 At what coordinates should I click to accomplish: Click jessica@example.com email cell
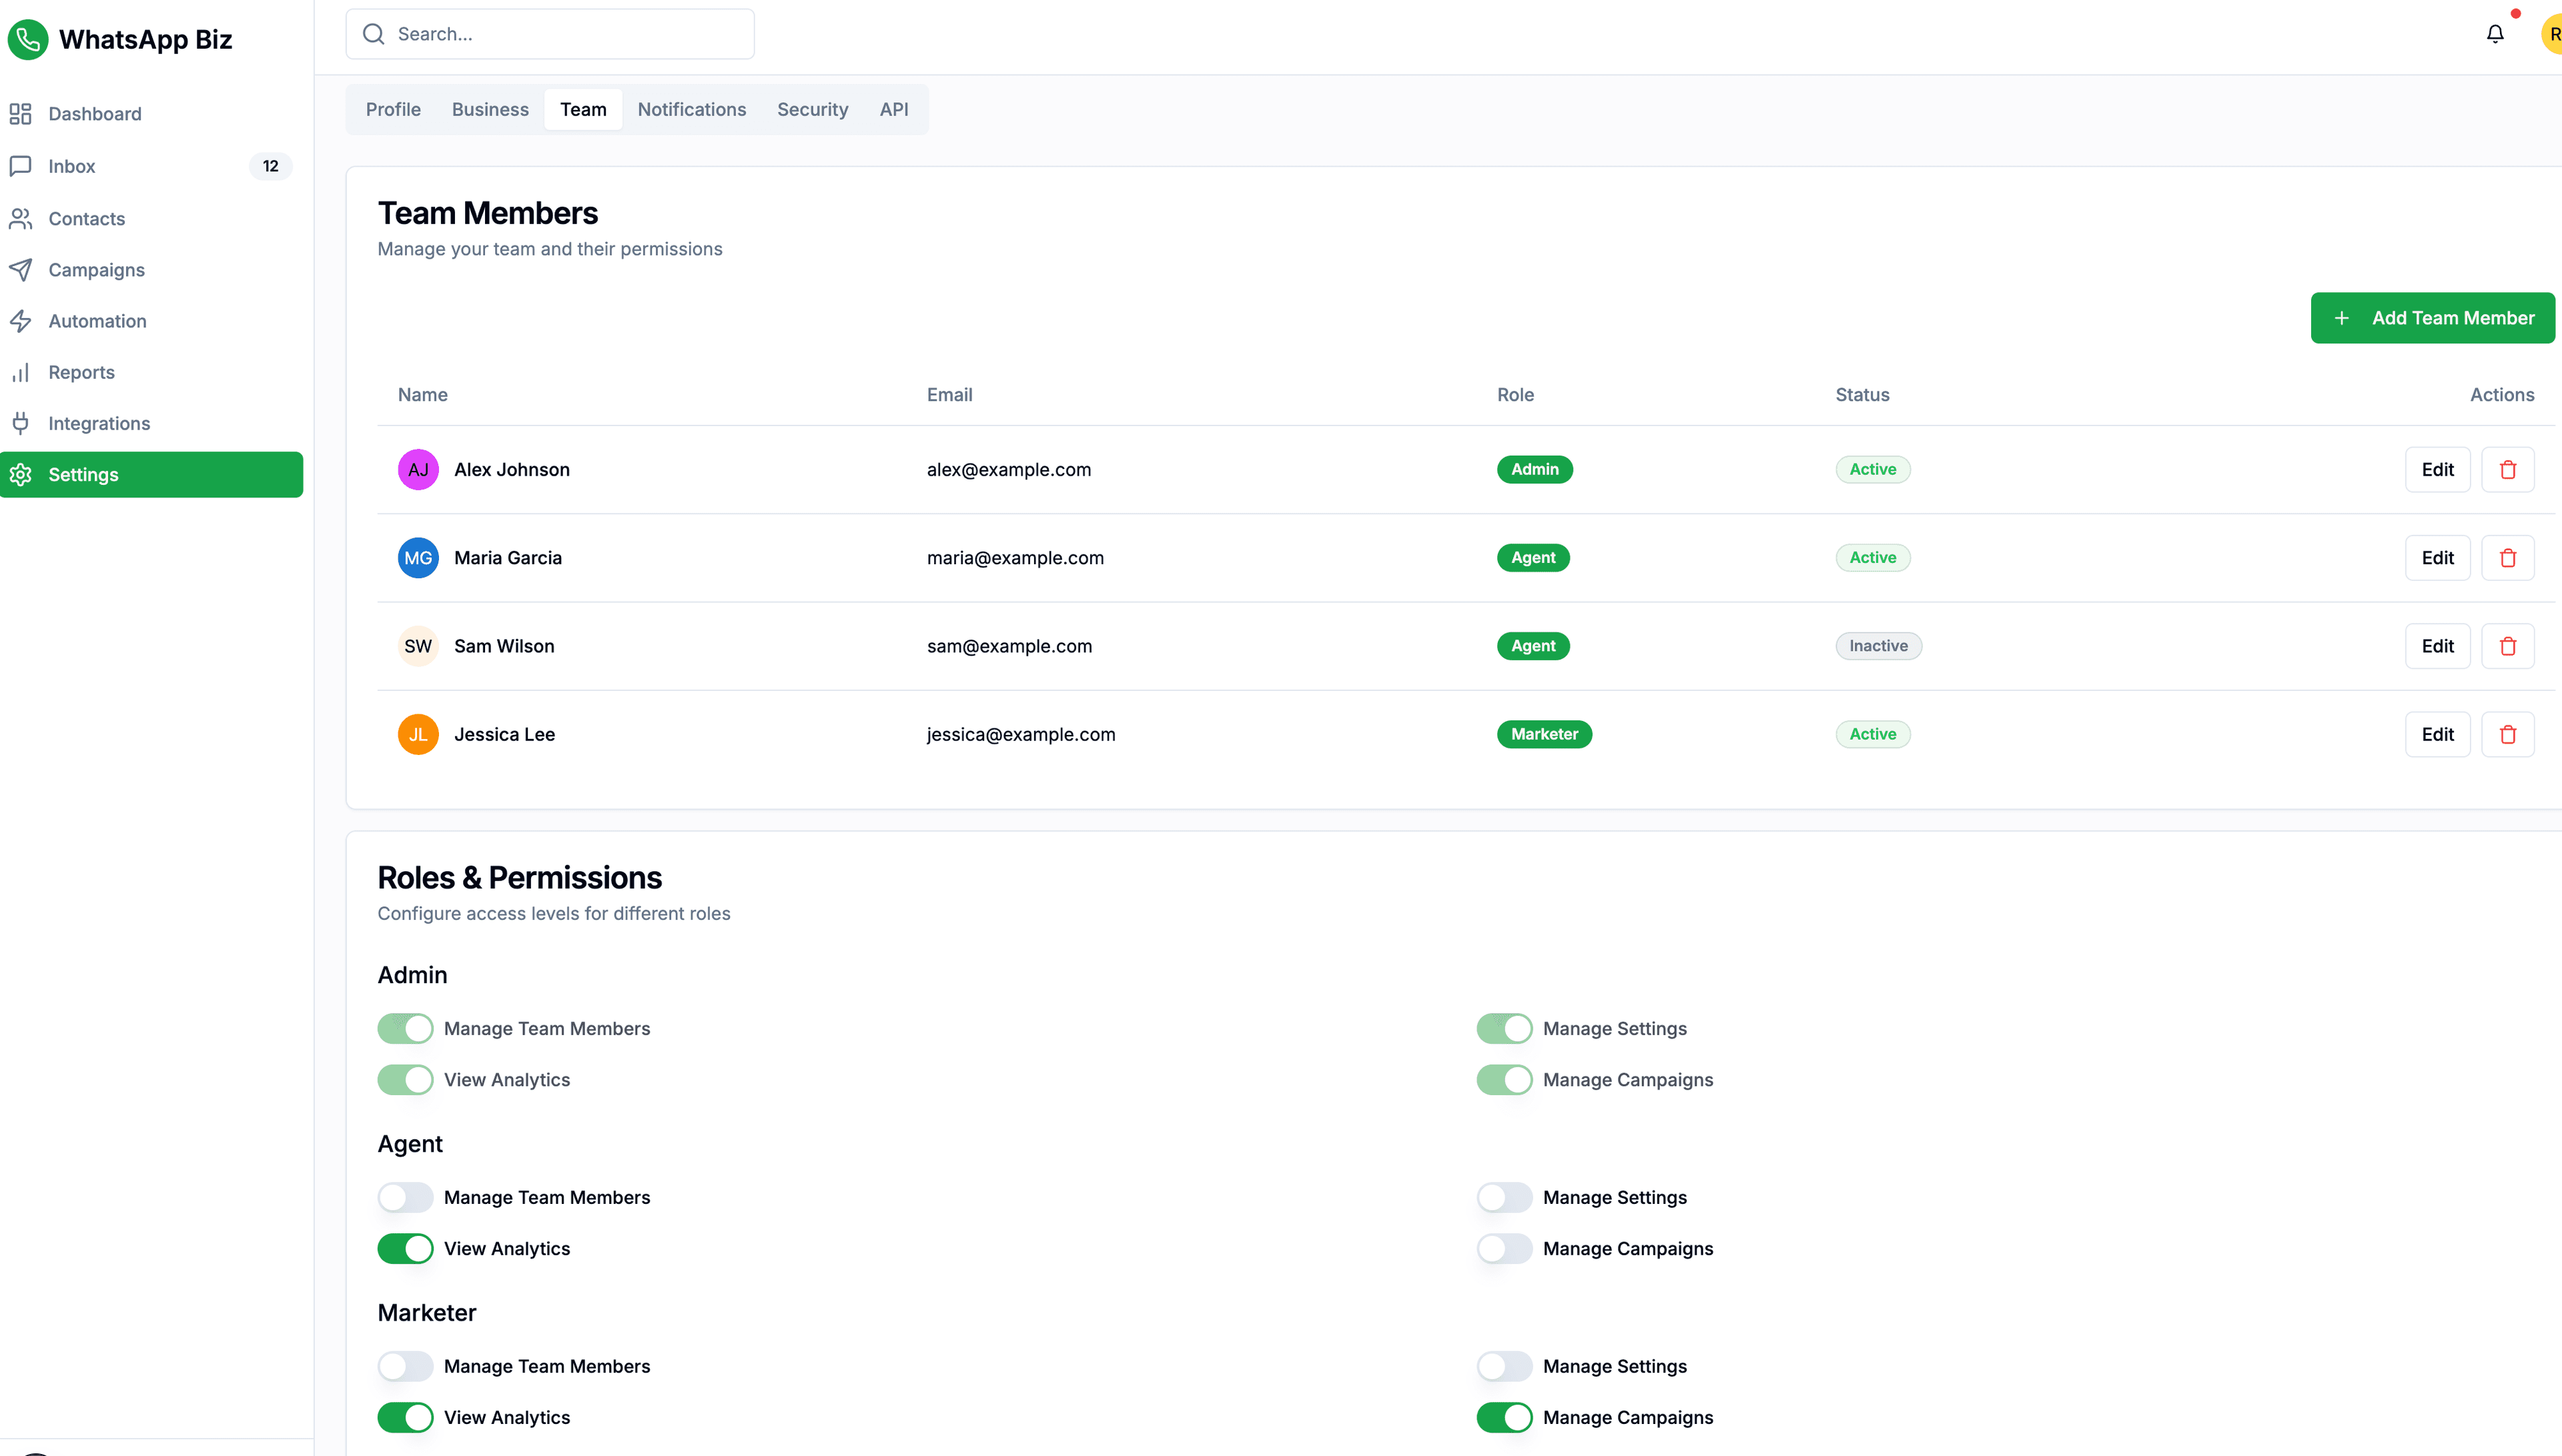pos(1021,734)
